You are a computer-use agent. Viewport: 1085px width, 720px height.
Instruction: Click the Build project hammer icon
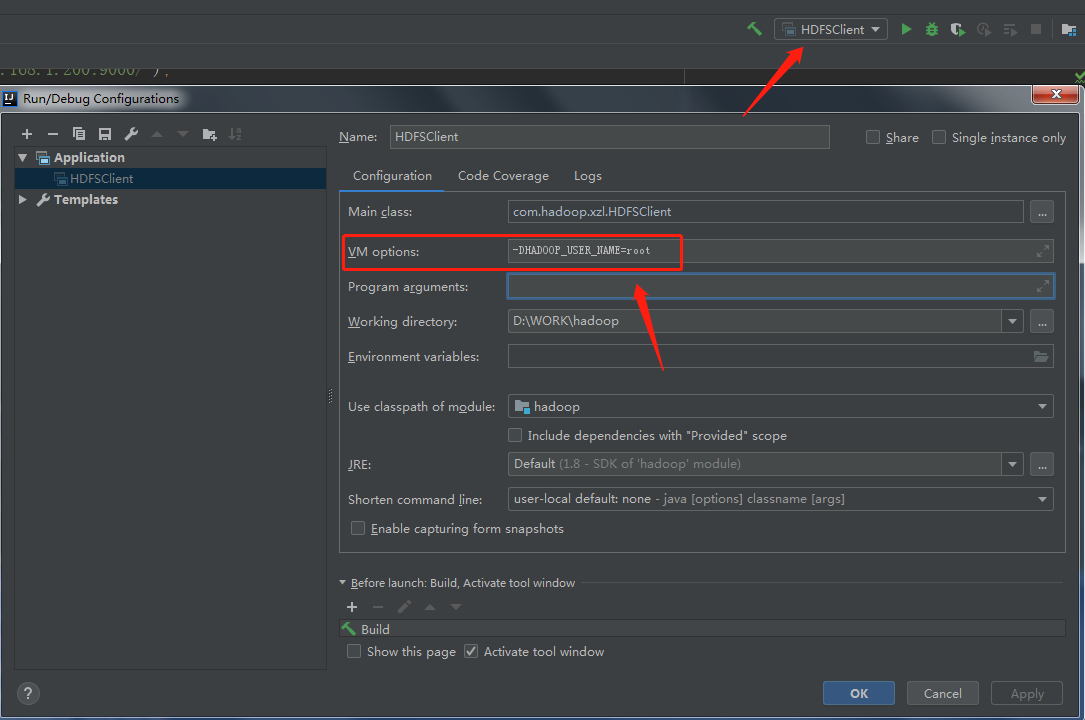coord(754,29)
